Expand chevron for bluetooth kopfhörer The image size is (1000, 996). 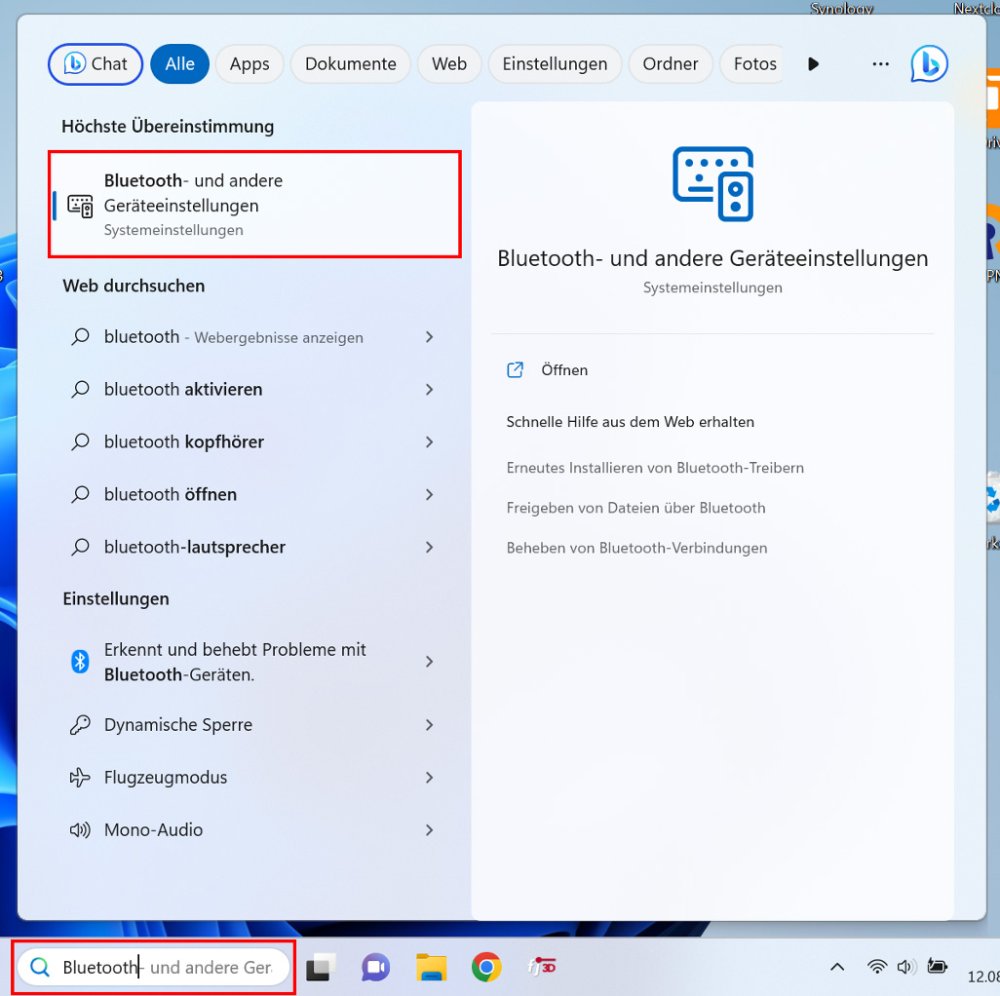(x=429, y=442)
